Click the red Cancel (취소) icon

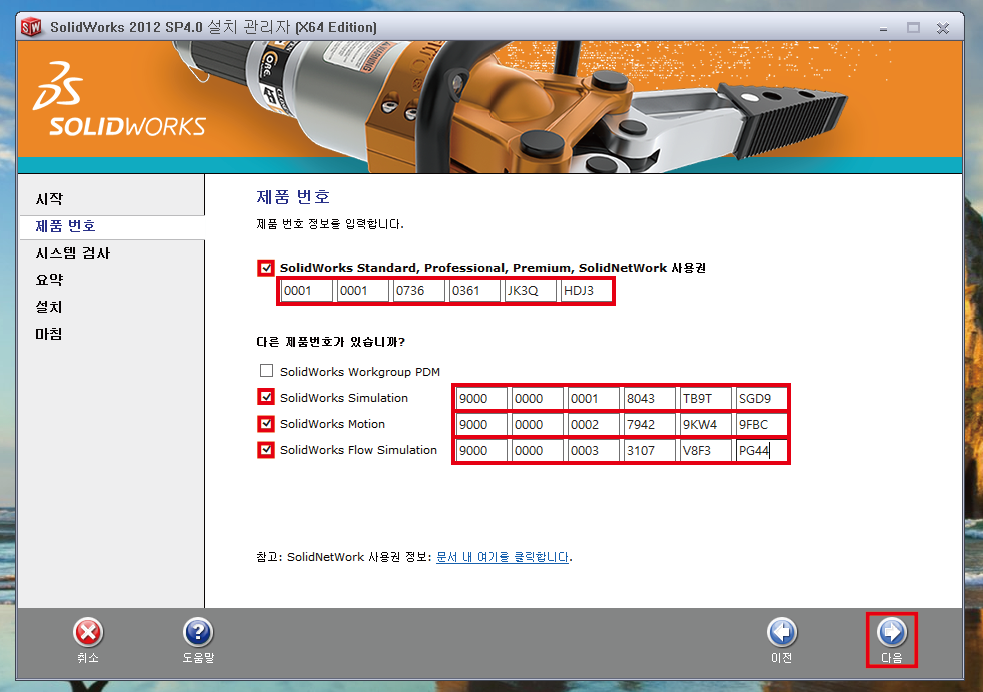pos(88,632)
